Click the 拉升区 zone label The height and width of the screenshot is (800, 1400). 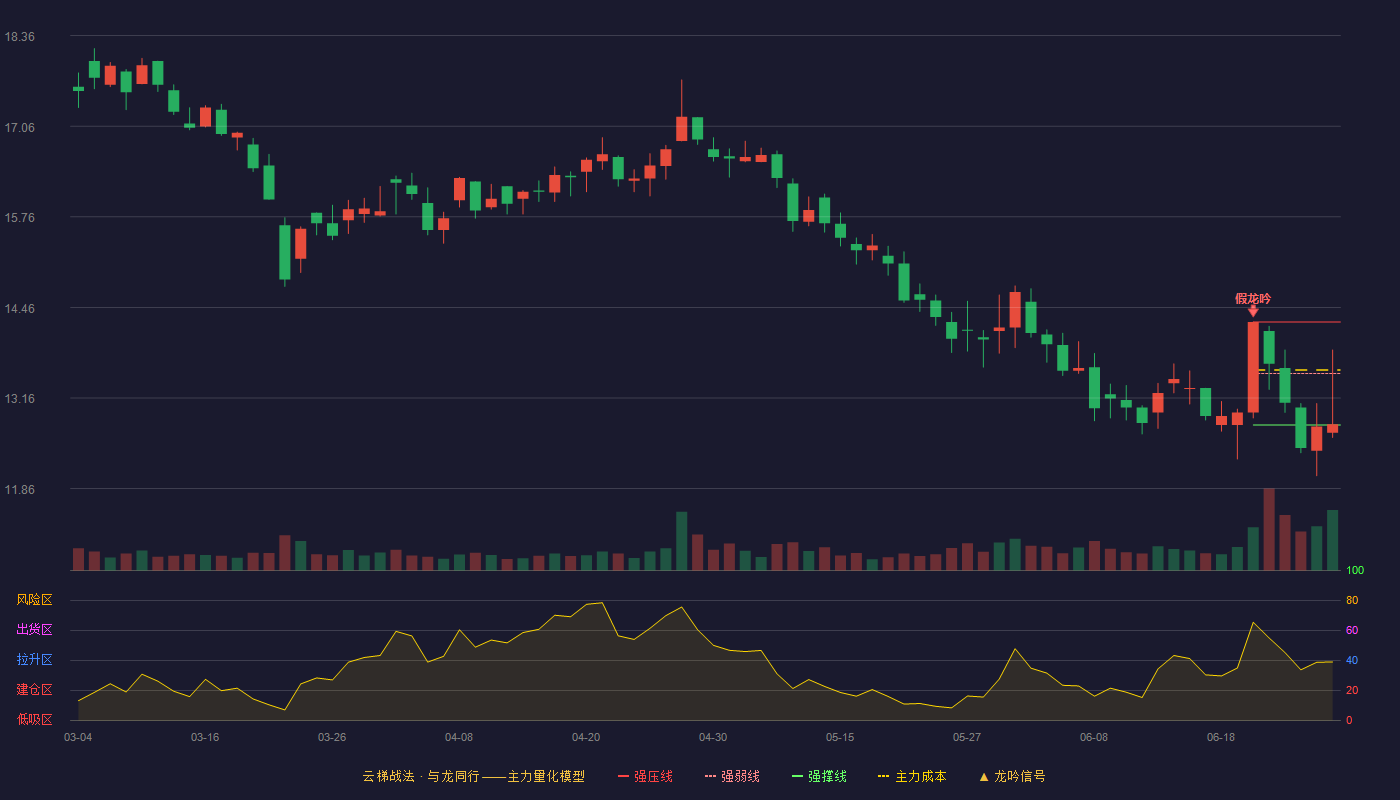pos(34,660)
